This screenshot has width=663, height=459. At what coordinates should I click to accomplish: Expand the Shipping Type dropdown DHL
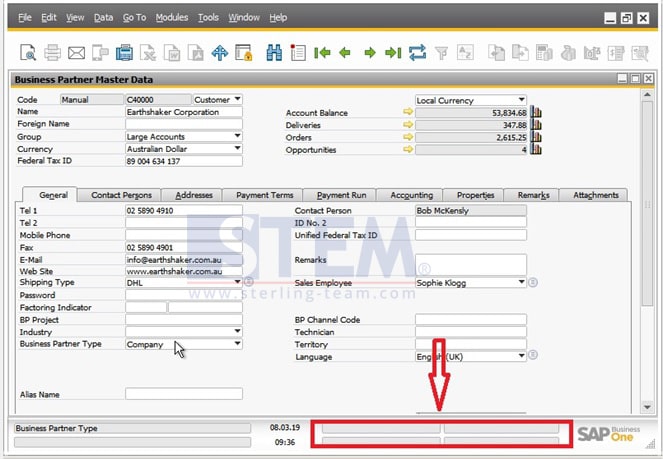[x=238, y=282]
